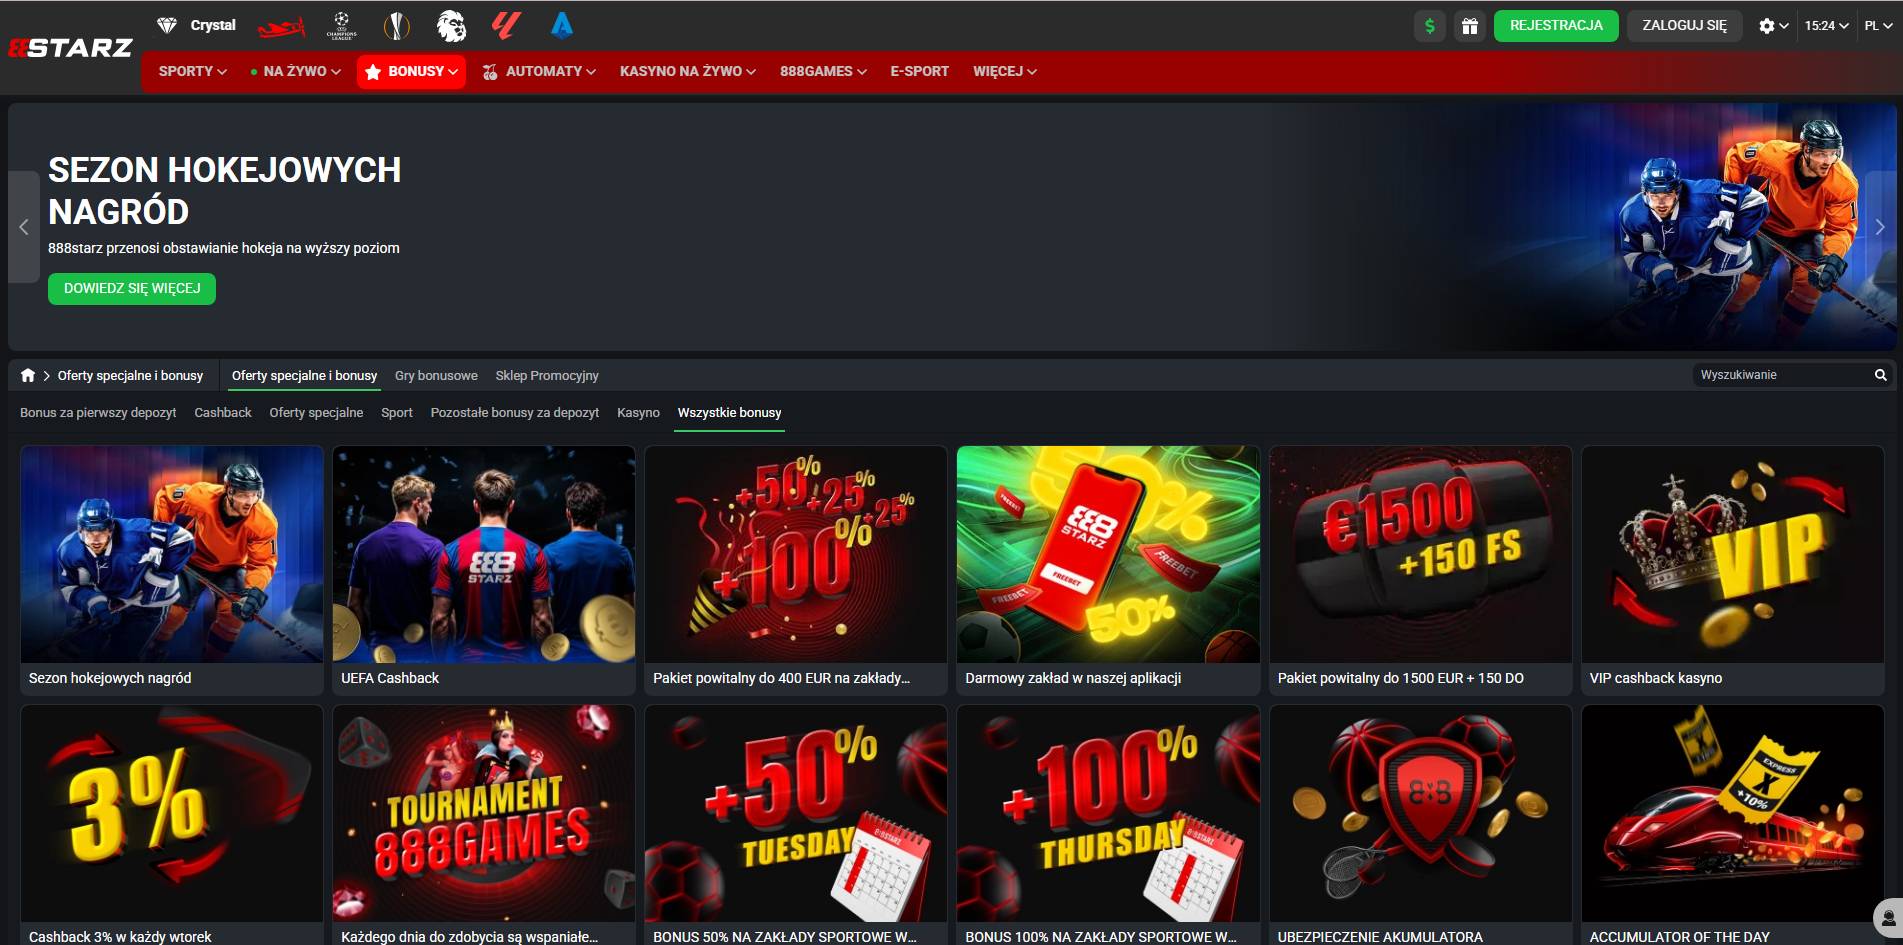Viewport: 1903px width, 945px height.
Task: Open Oferty specjalne i bonusy breadcrumb link
Action: (x=130, y=375)
